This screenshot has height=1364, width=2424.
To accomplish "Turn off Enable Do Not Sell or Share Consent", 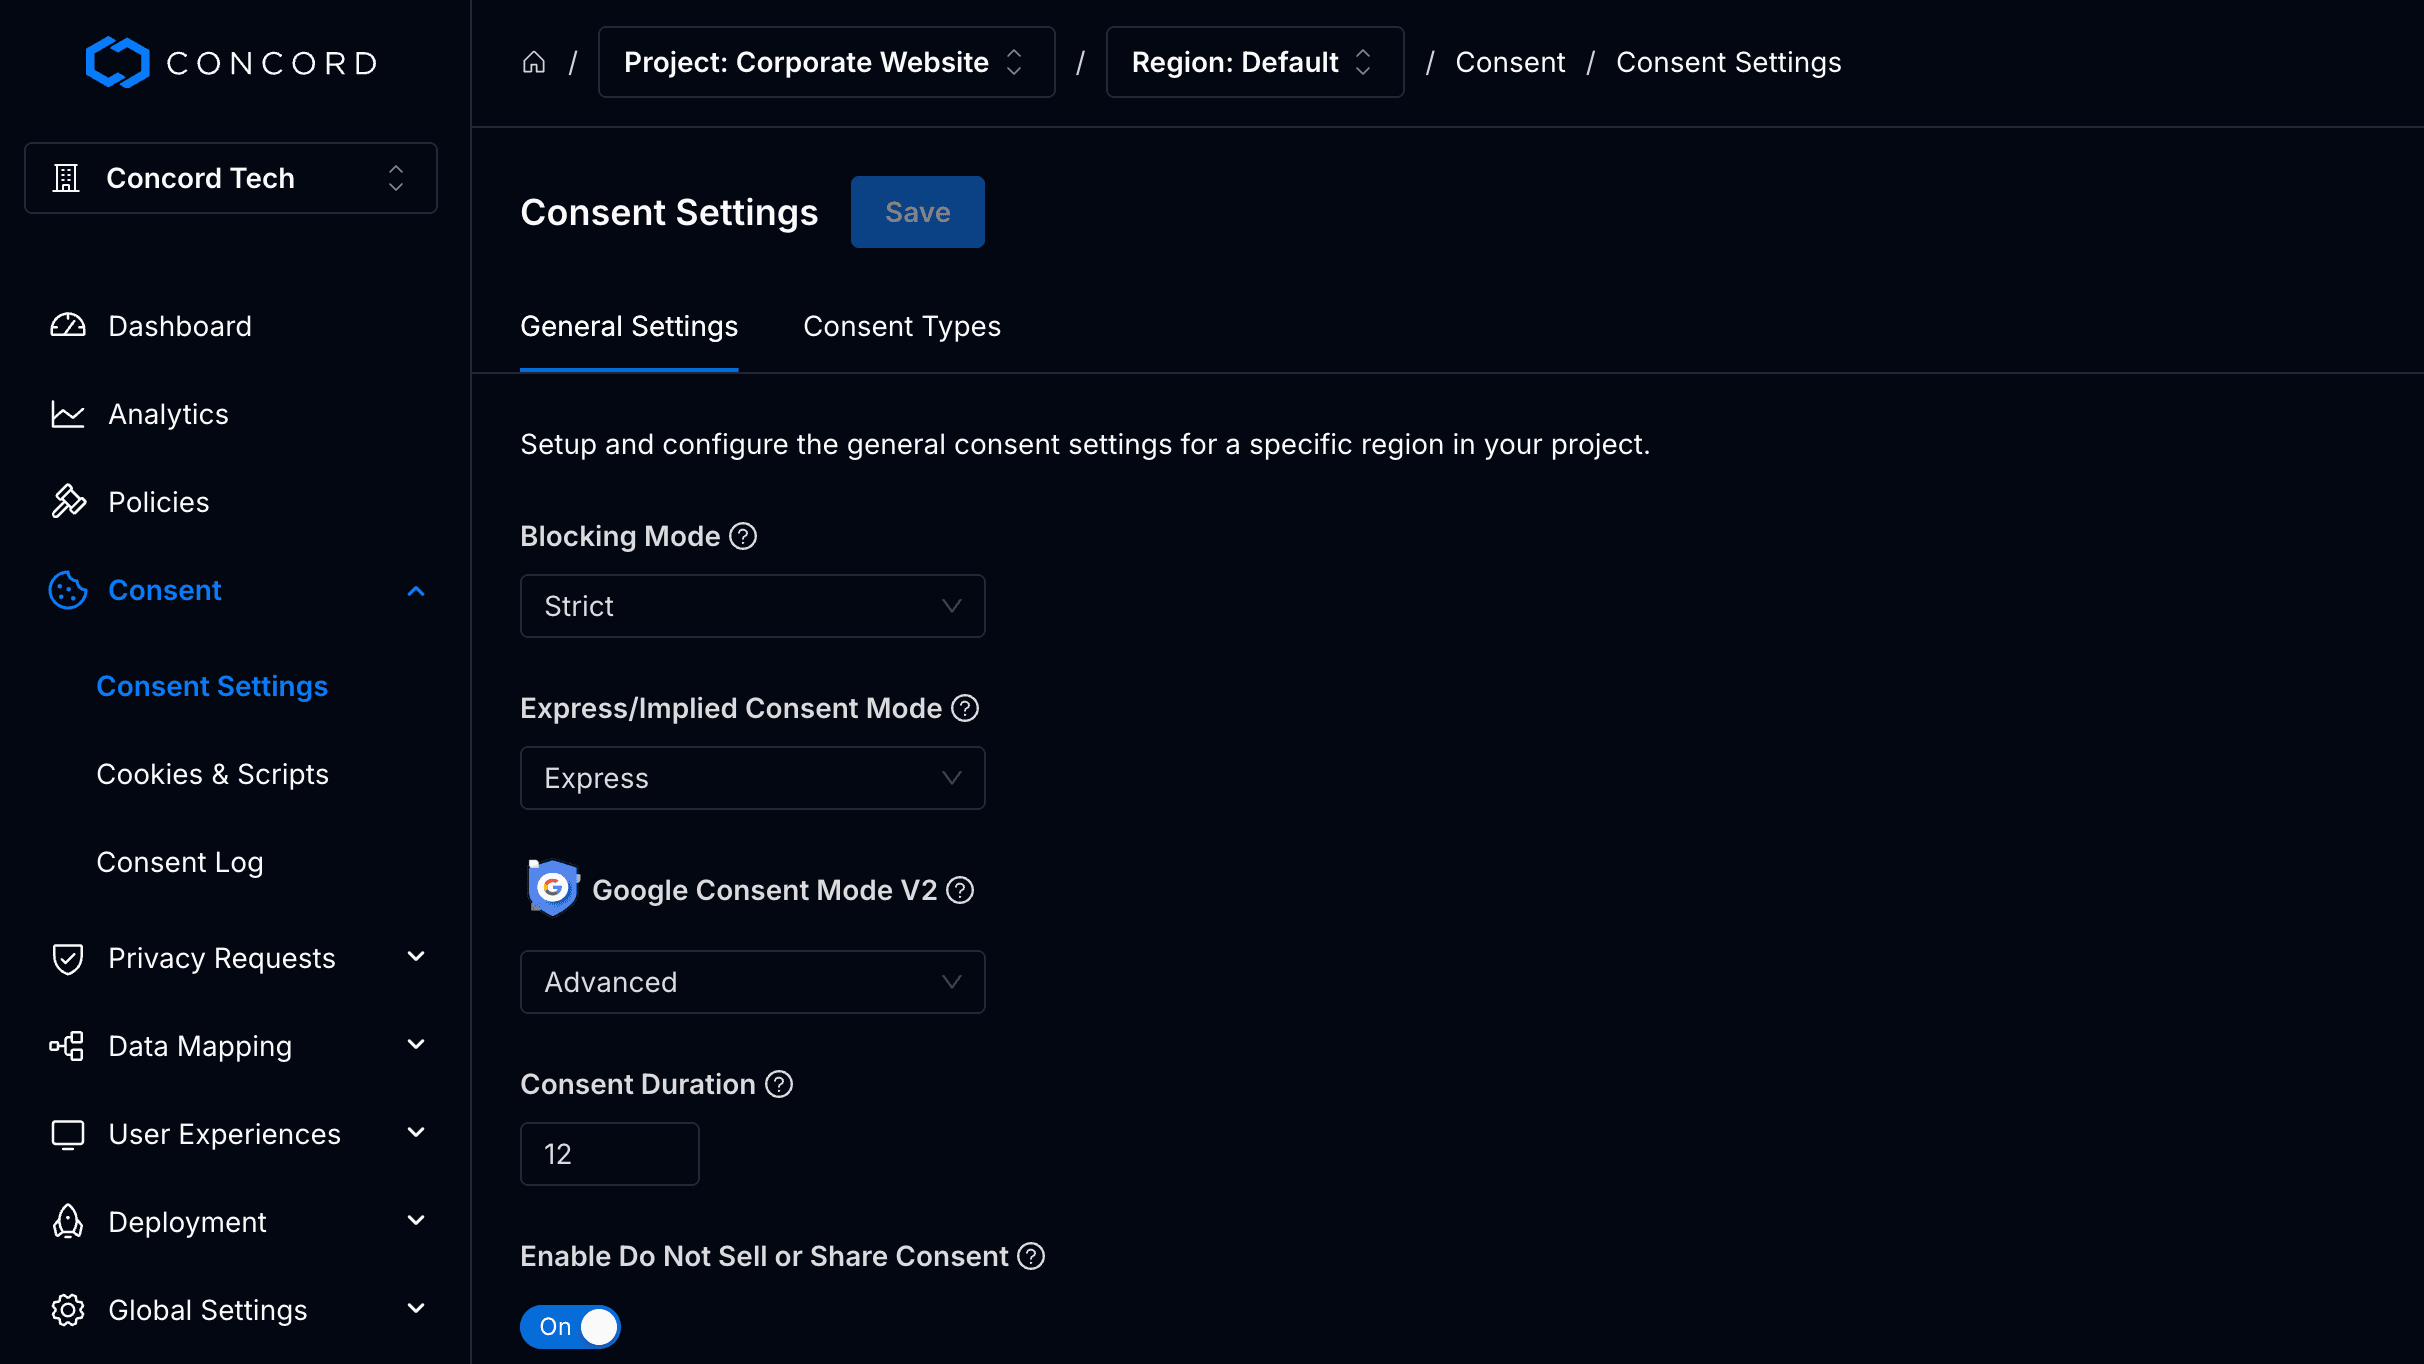I will pos(570,1326).
